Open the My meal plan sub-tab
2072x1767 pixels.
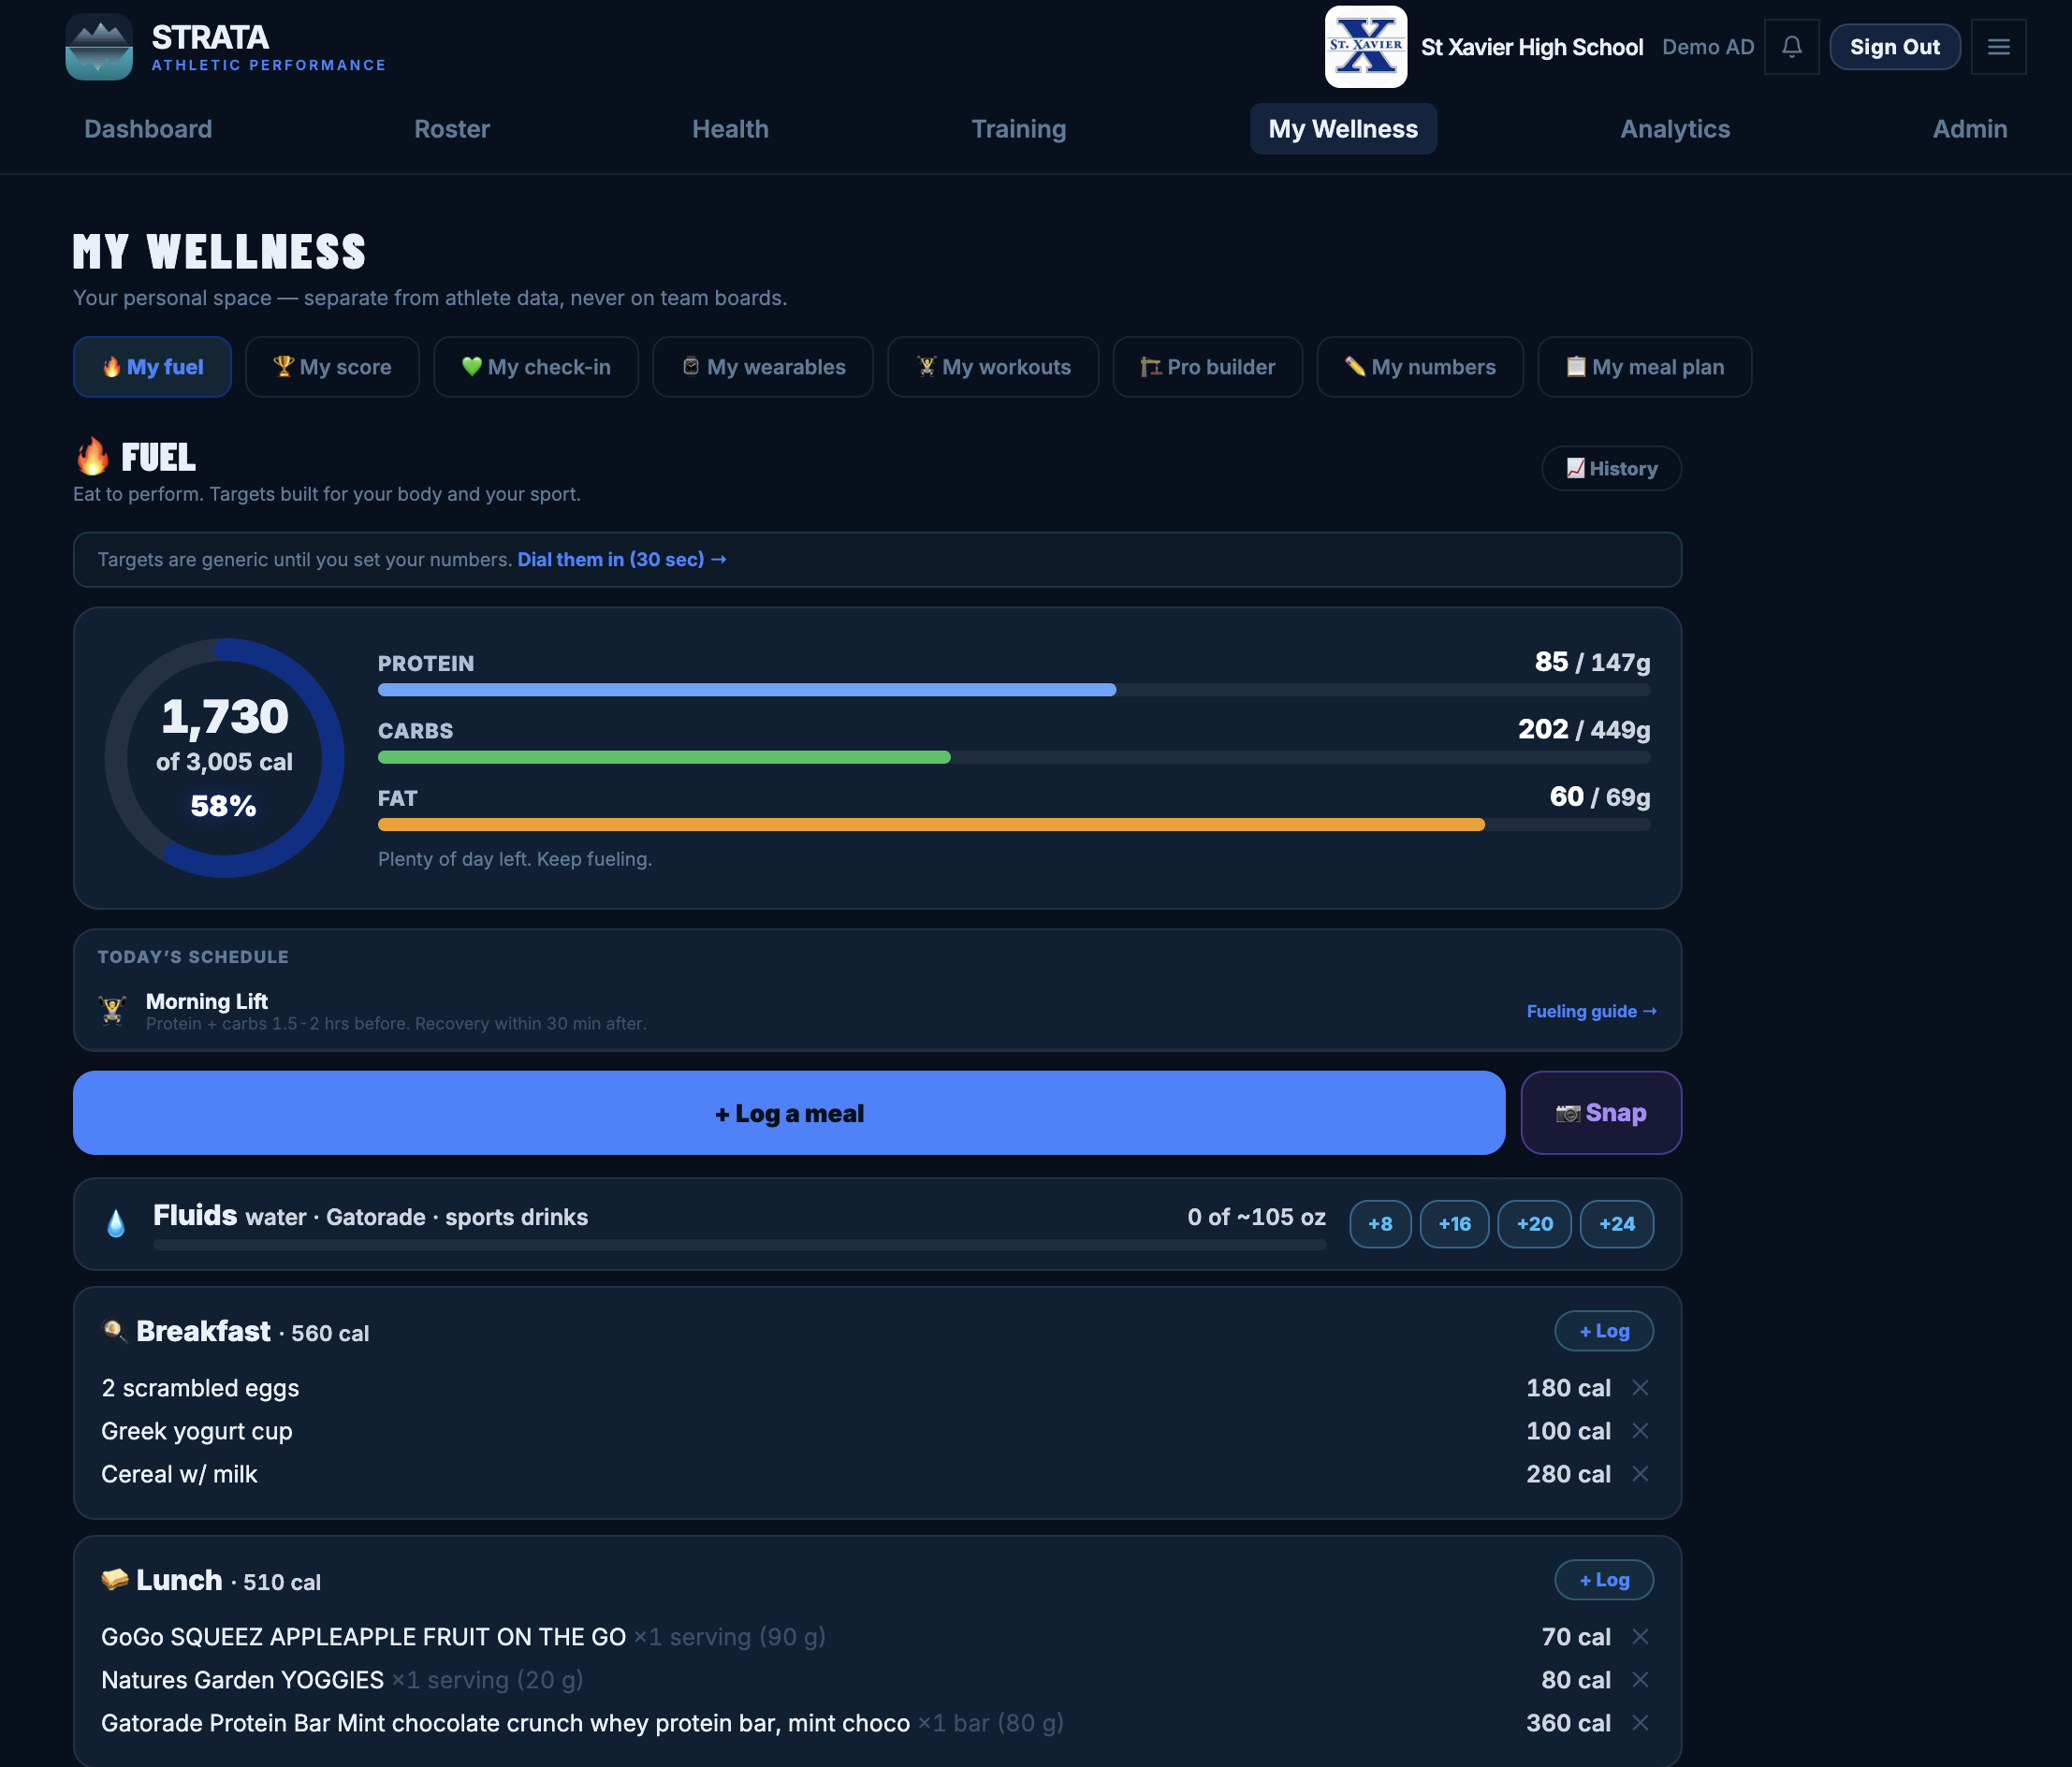(x=1644, y=367)
